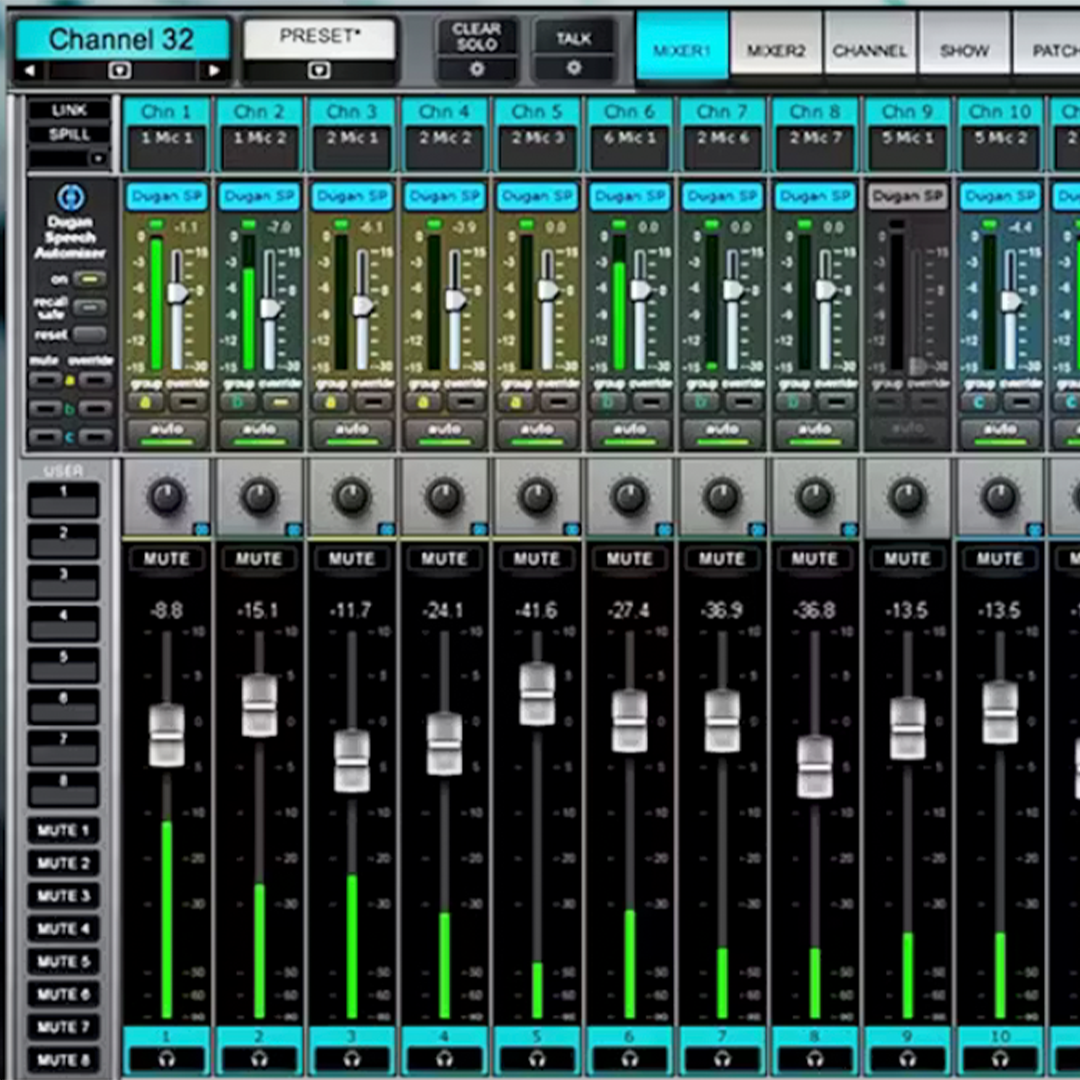The height and width of the screenshot is (1080, 1080).
Task: Open the SHOW tab
Action: [964, 51]
